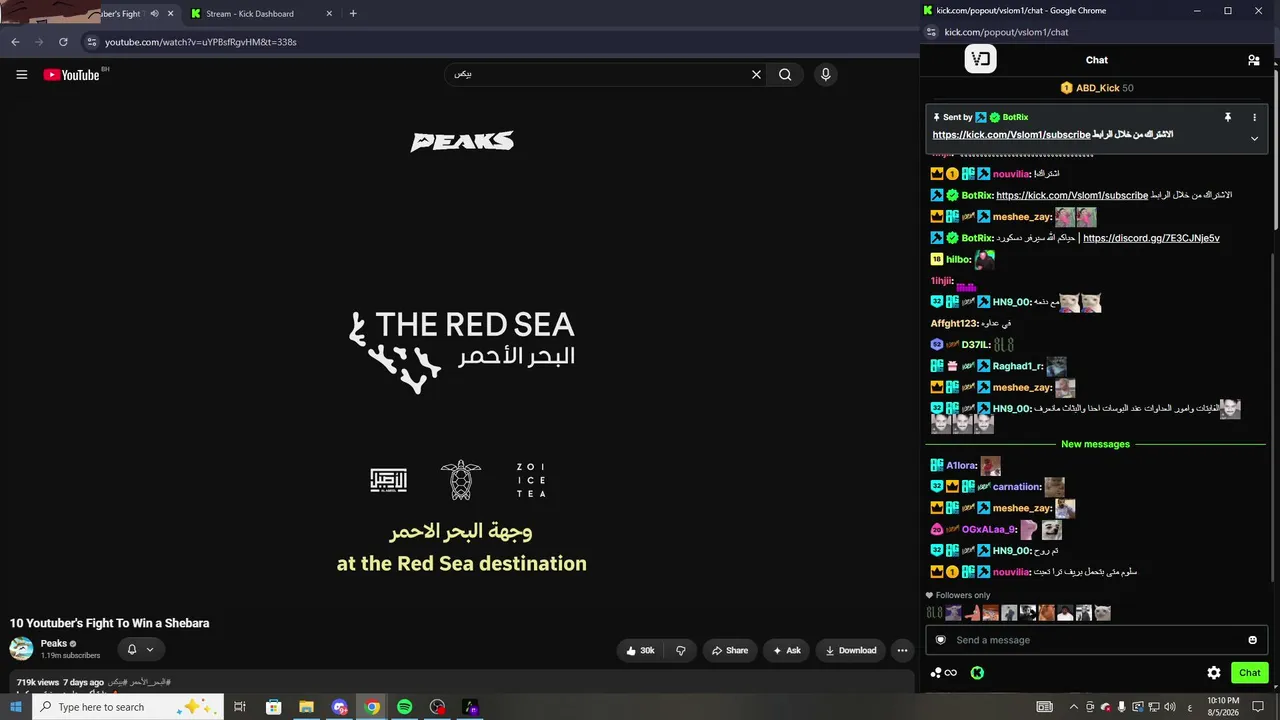This screenshot has width=1280, height=720.
Task: Open the Vslom1 channel logo in chat
Action: (981, 59)
